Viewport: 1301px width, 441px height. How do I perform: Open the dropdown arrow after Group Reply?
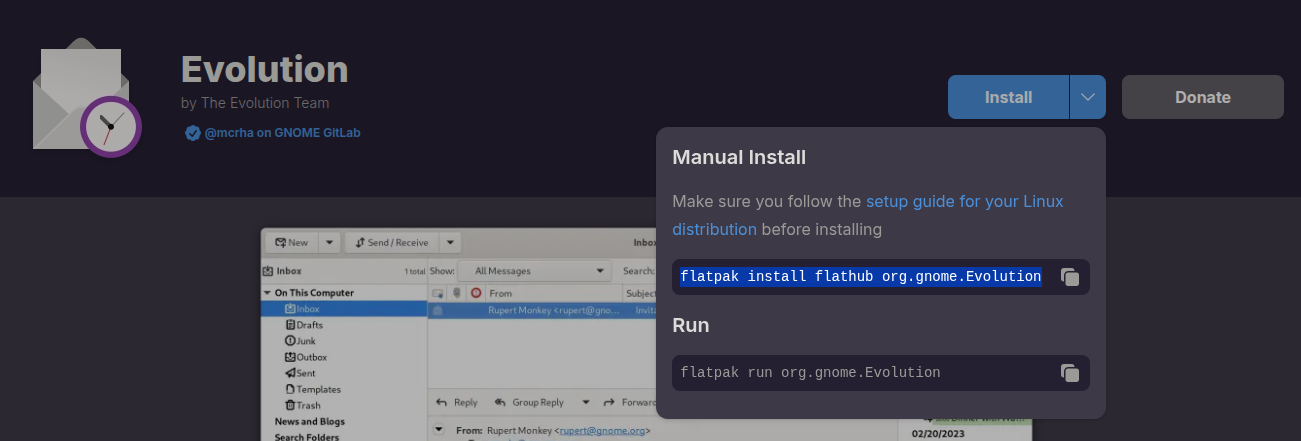click(x=586, y=402)
